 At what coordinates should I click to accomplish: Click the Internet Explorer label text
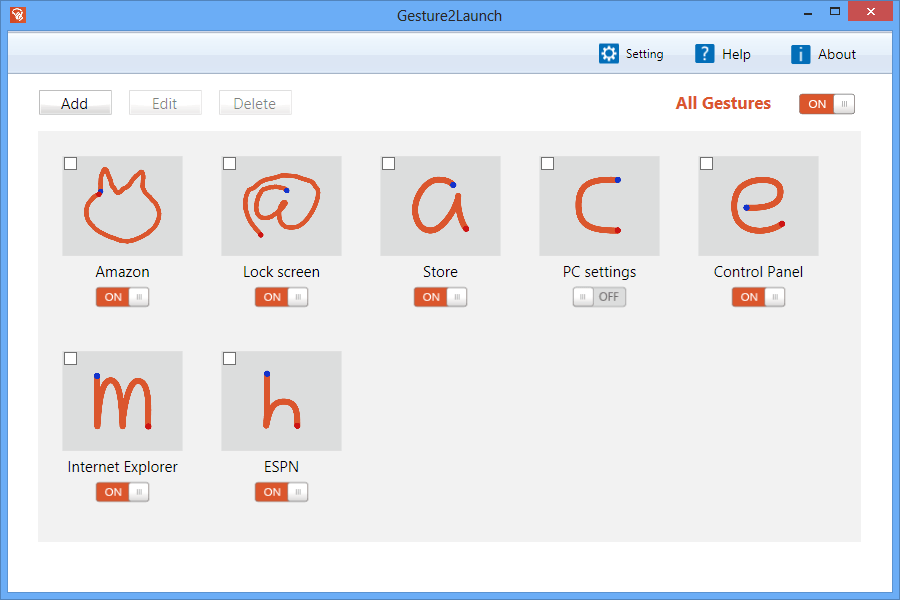point(122,467)
